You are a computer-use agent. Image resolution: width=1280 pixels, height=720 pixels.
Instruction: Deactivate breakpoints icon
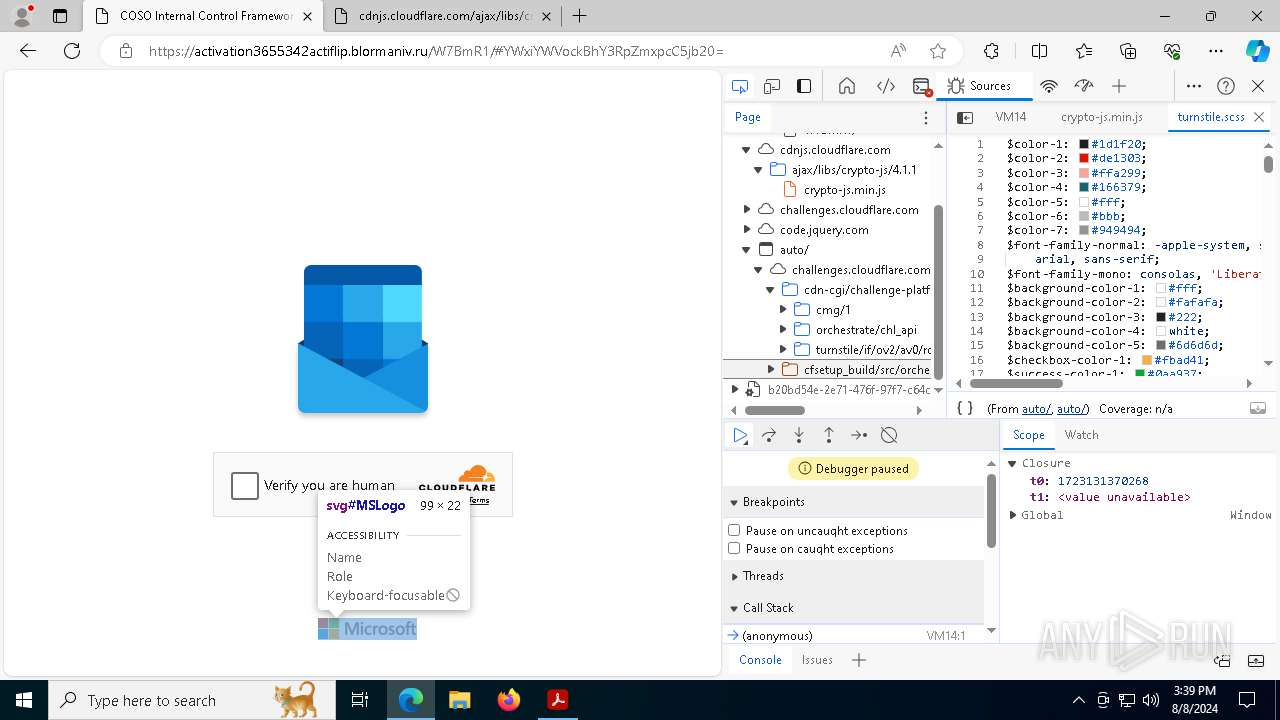click(x=889, y=435)
